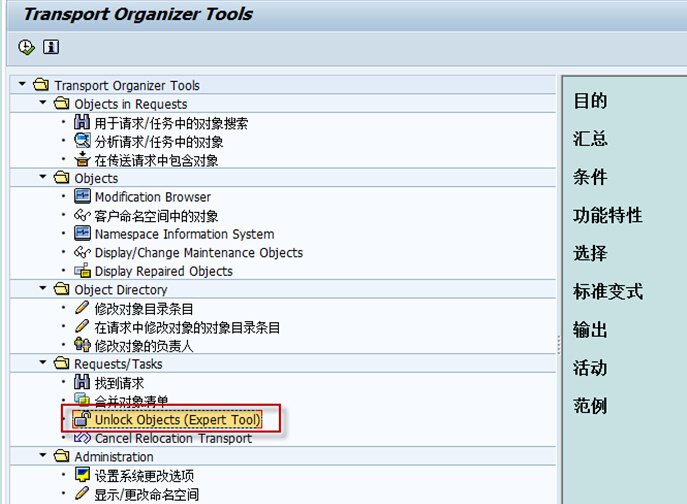Collapse the Objects folder arrow

[42, 177]
